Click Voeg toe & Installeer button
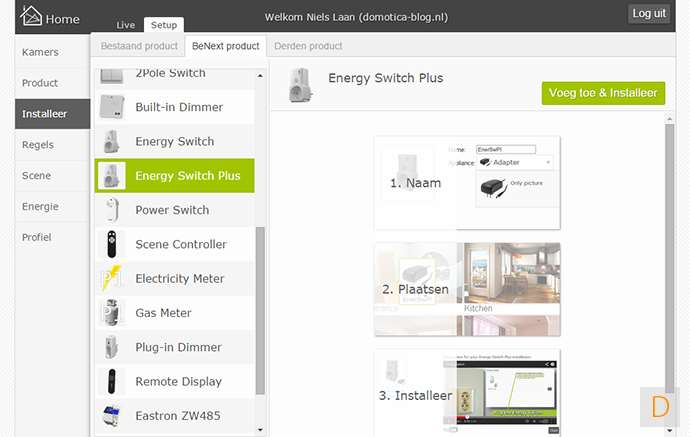The width and height of the screenshot is (690, 437). (x=603, y=93)
